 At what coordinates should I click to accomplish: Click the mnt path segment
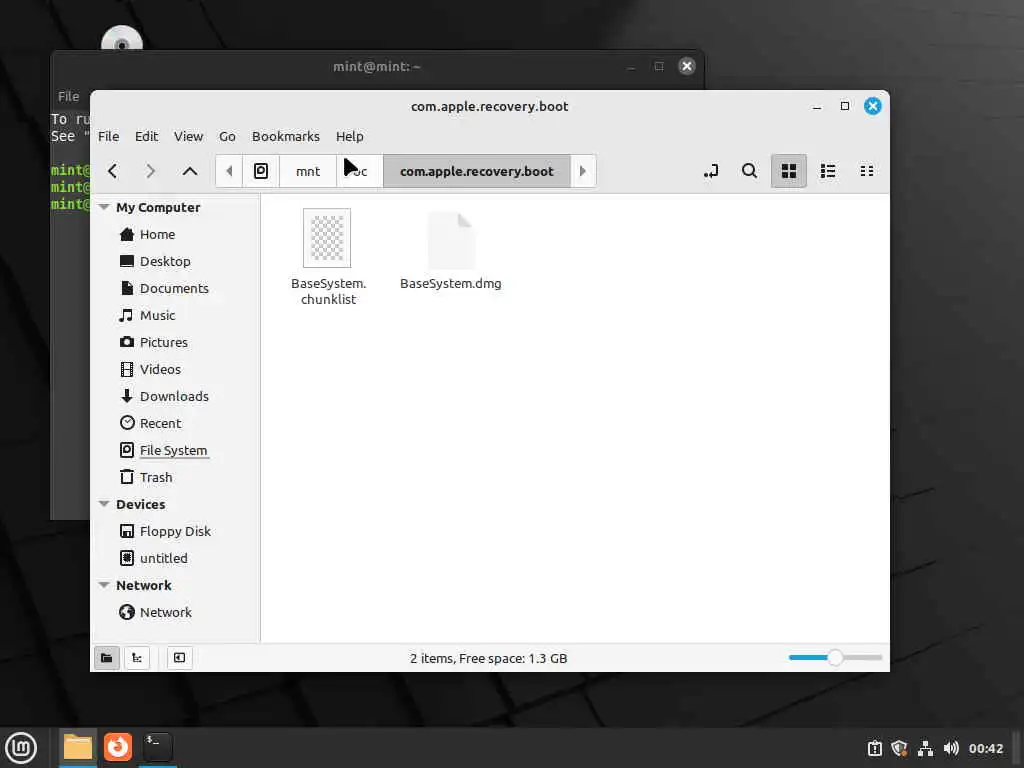(x=308, y=171)
